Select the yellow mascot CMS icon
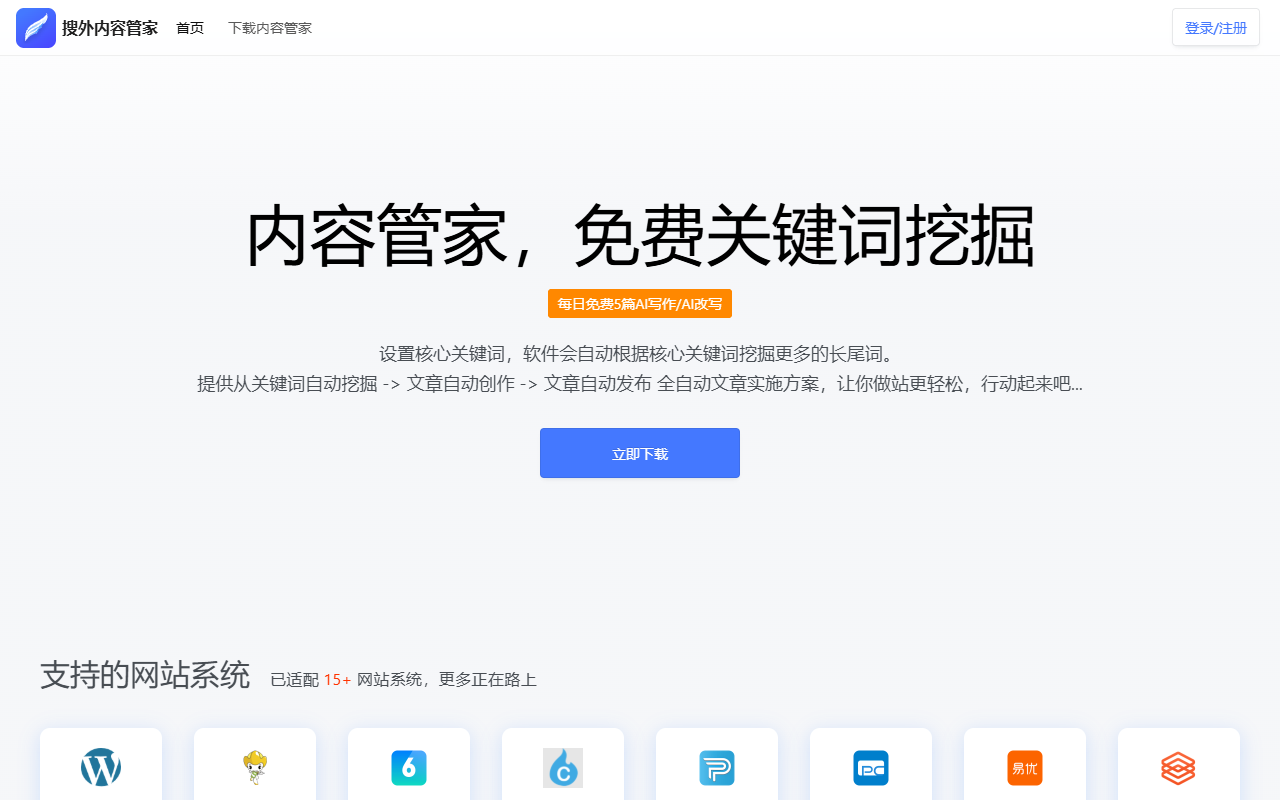The image size is (1280, 800). click(255, 767)
